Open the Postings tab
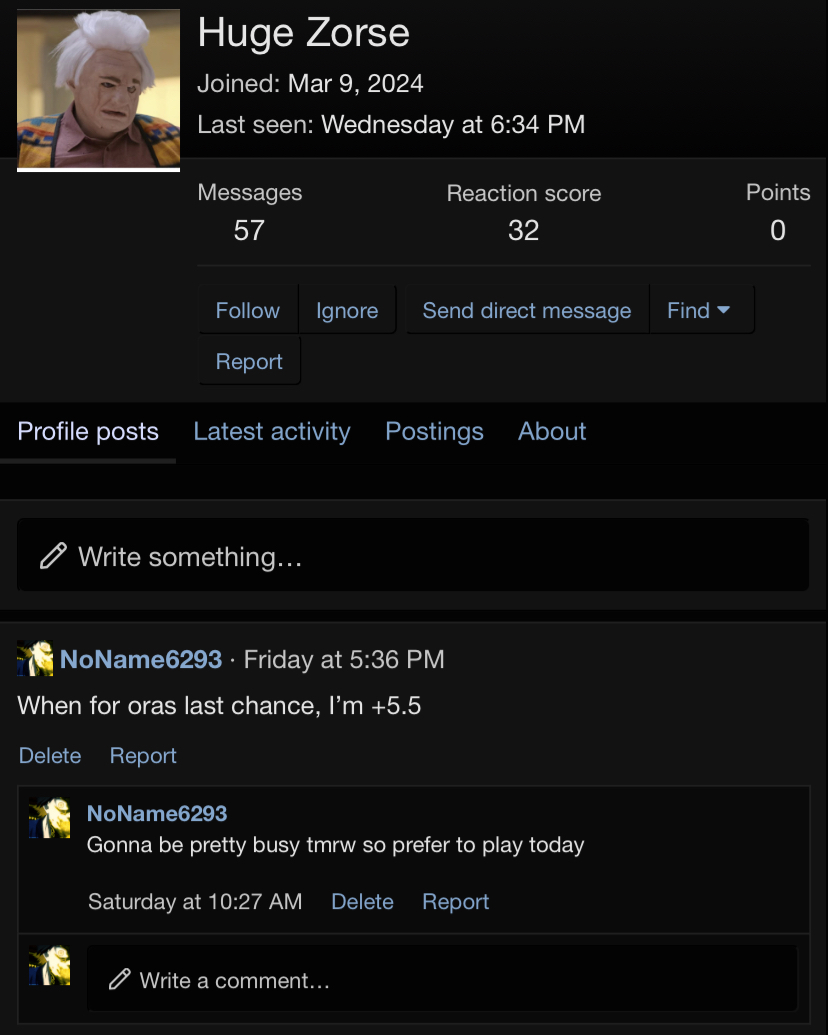828x1035 pixels. click(x=434, y=432)
